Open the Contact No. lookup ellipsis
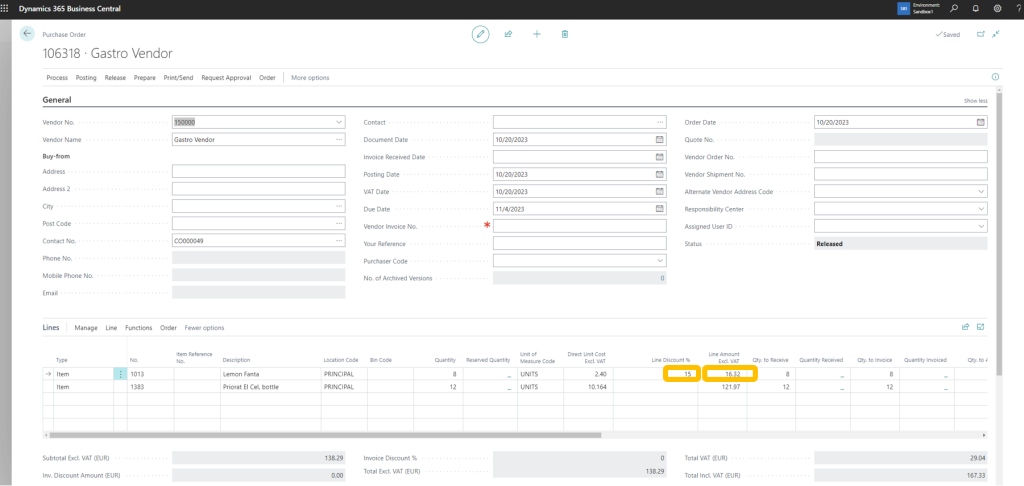Image resolution: width=1024 pixels, height=486 pixels. pos(338,240)
